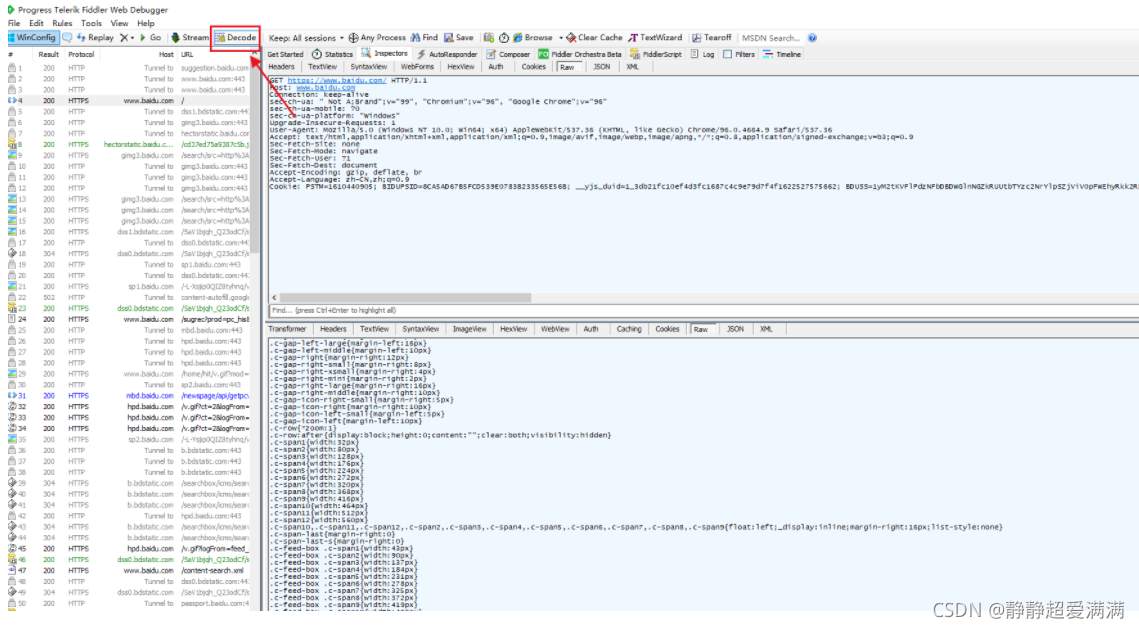Select response ImageView tab
Viewport: 1139px width, 628px height.
(469, 329)
